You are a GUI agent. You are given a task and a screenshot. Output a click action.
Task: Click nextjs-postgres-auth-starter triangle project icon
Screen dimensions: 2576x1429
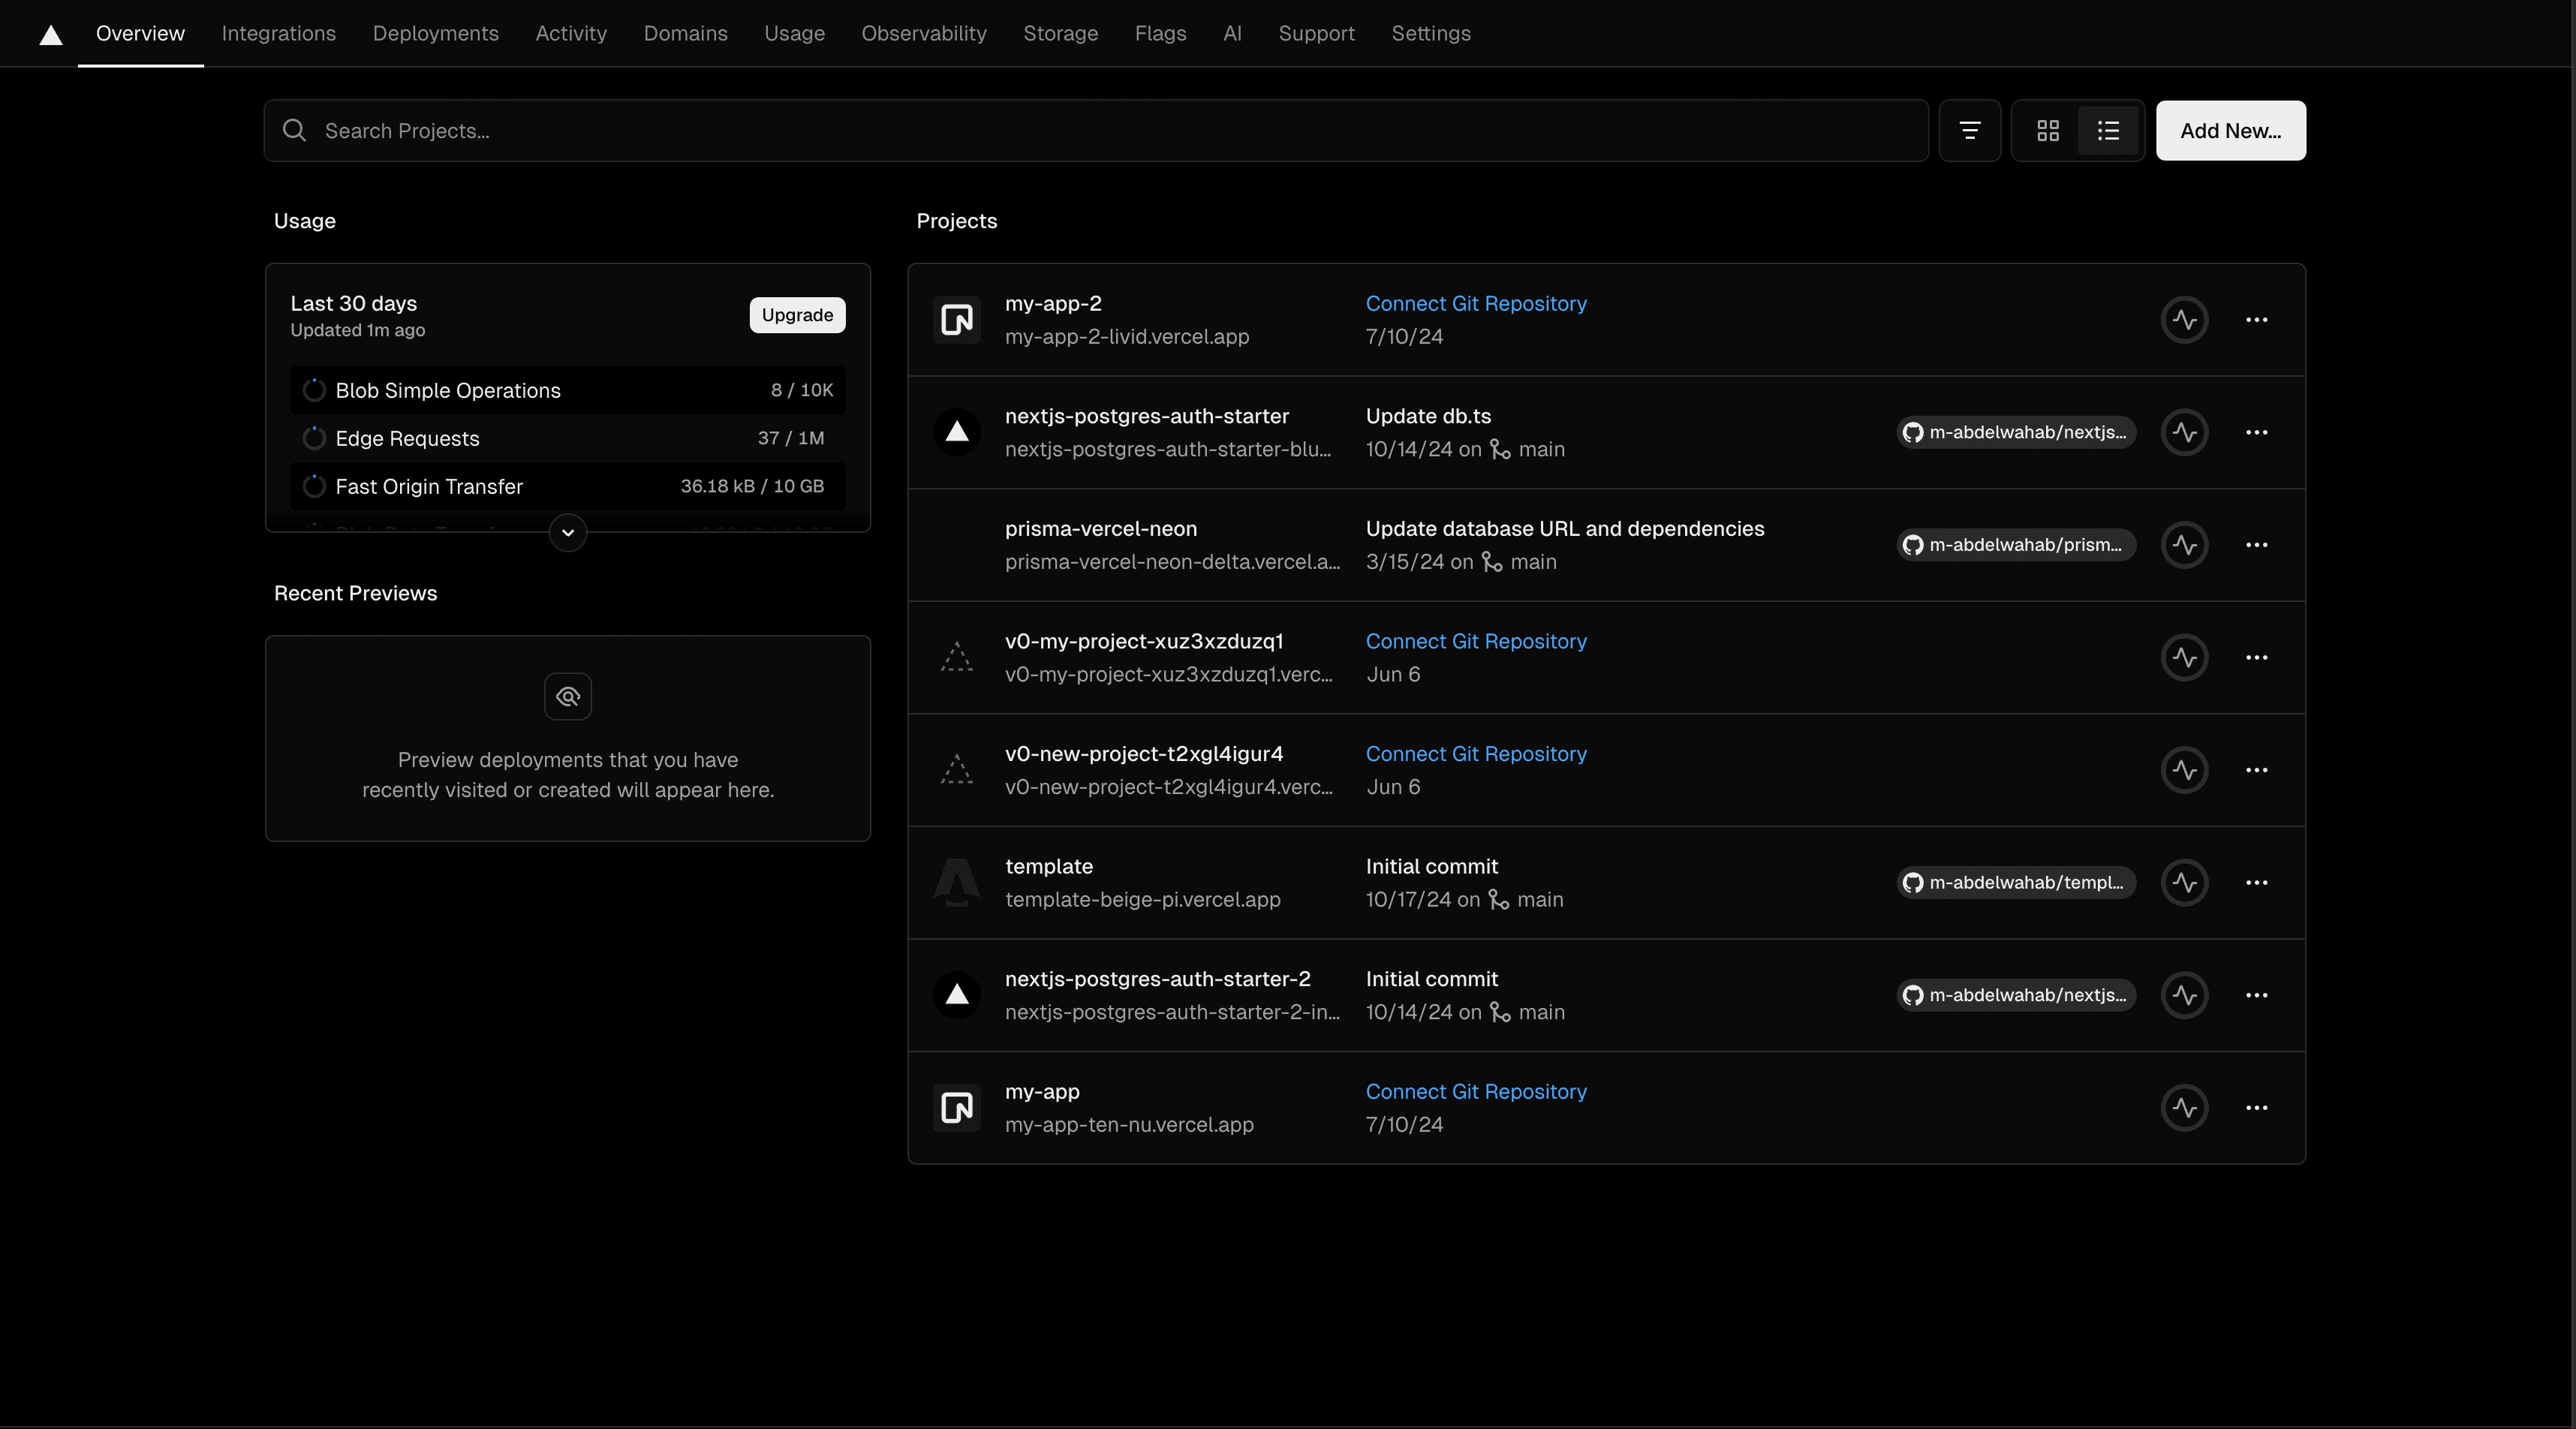coord(956,432)
